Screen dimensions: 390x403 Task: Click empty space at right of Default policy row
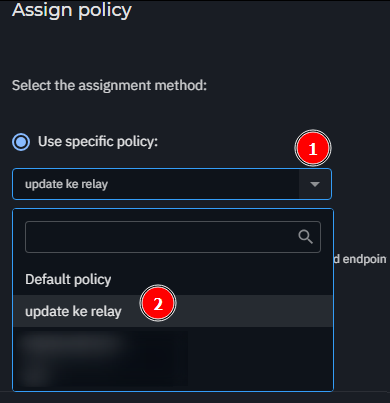tap(222, 279)
